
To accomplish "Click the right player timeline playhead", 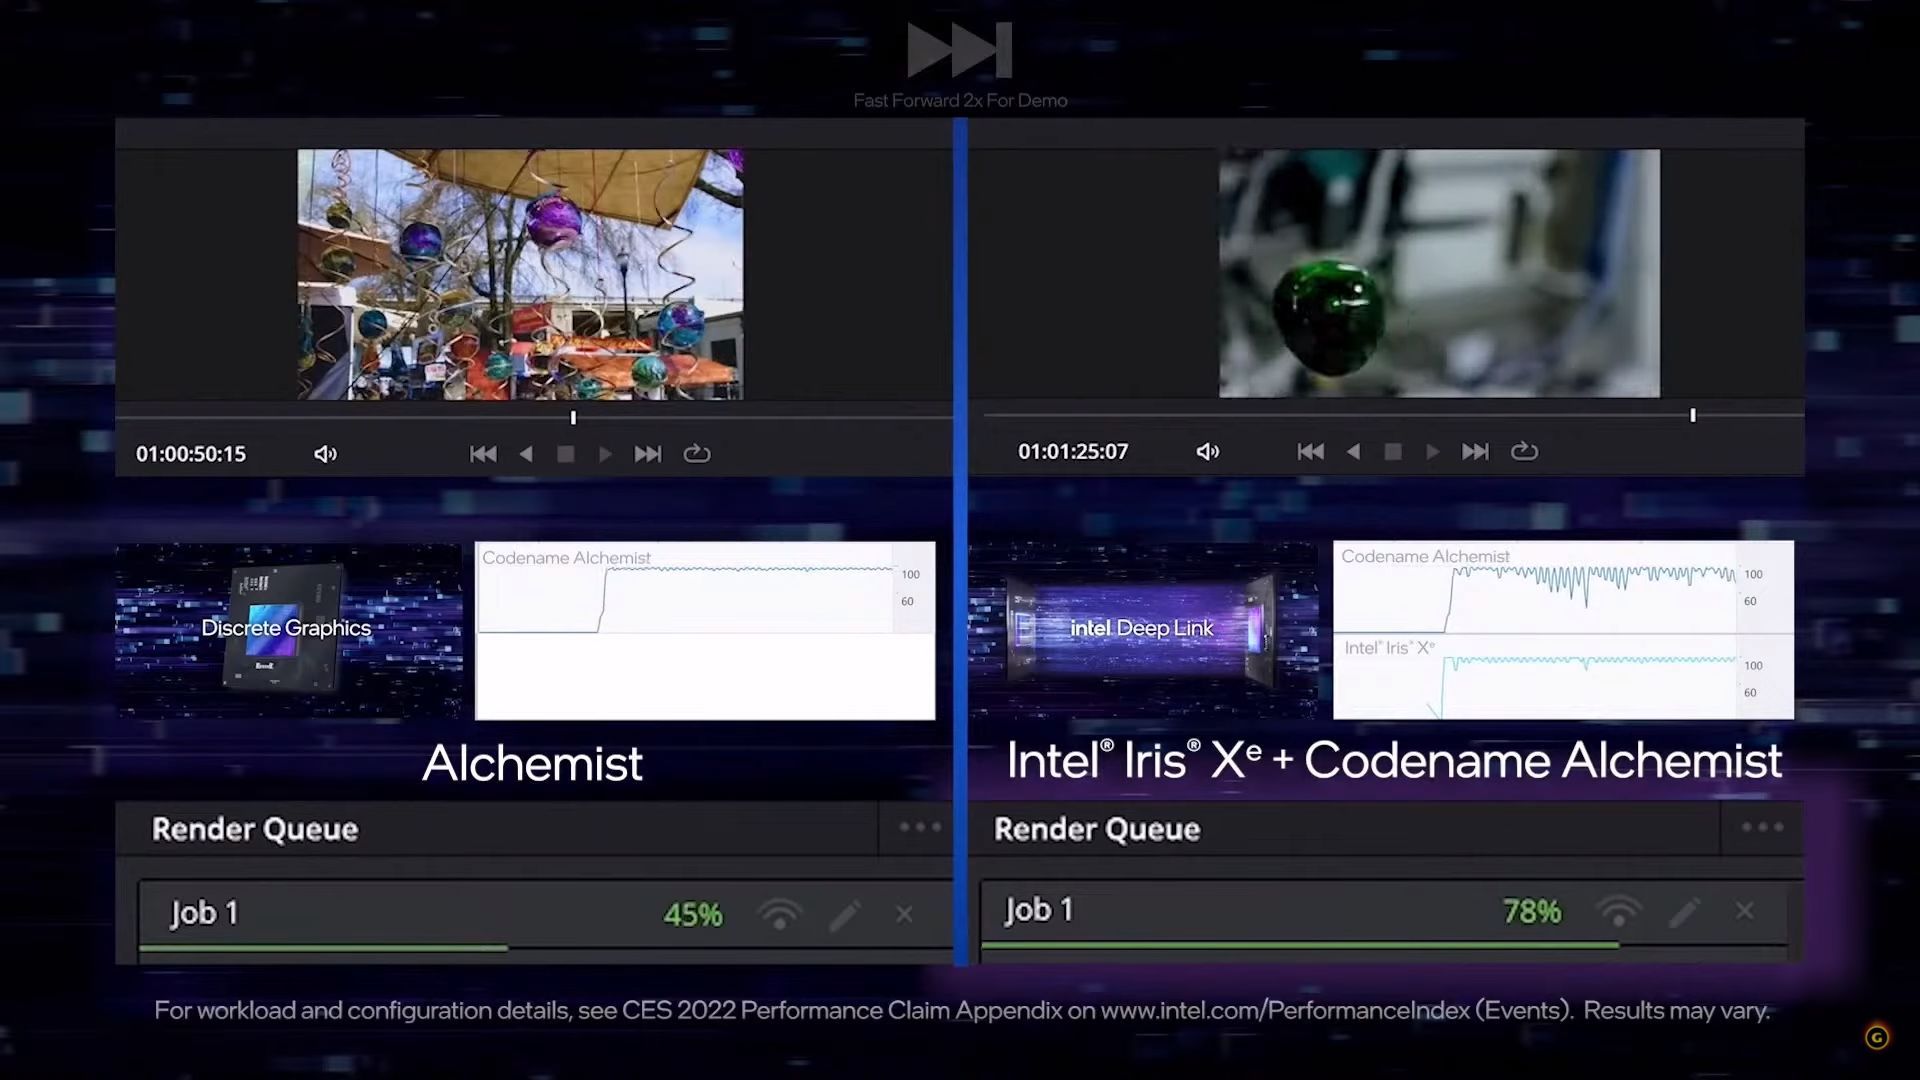I will [x=1693, y=415].
